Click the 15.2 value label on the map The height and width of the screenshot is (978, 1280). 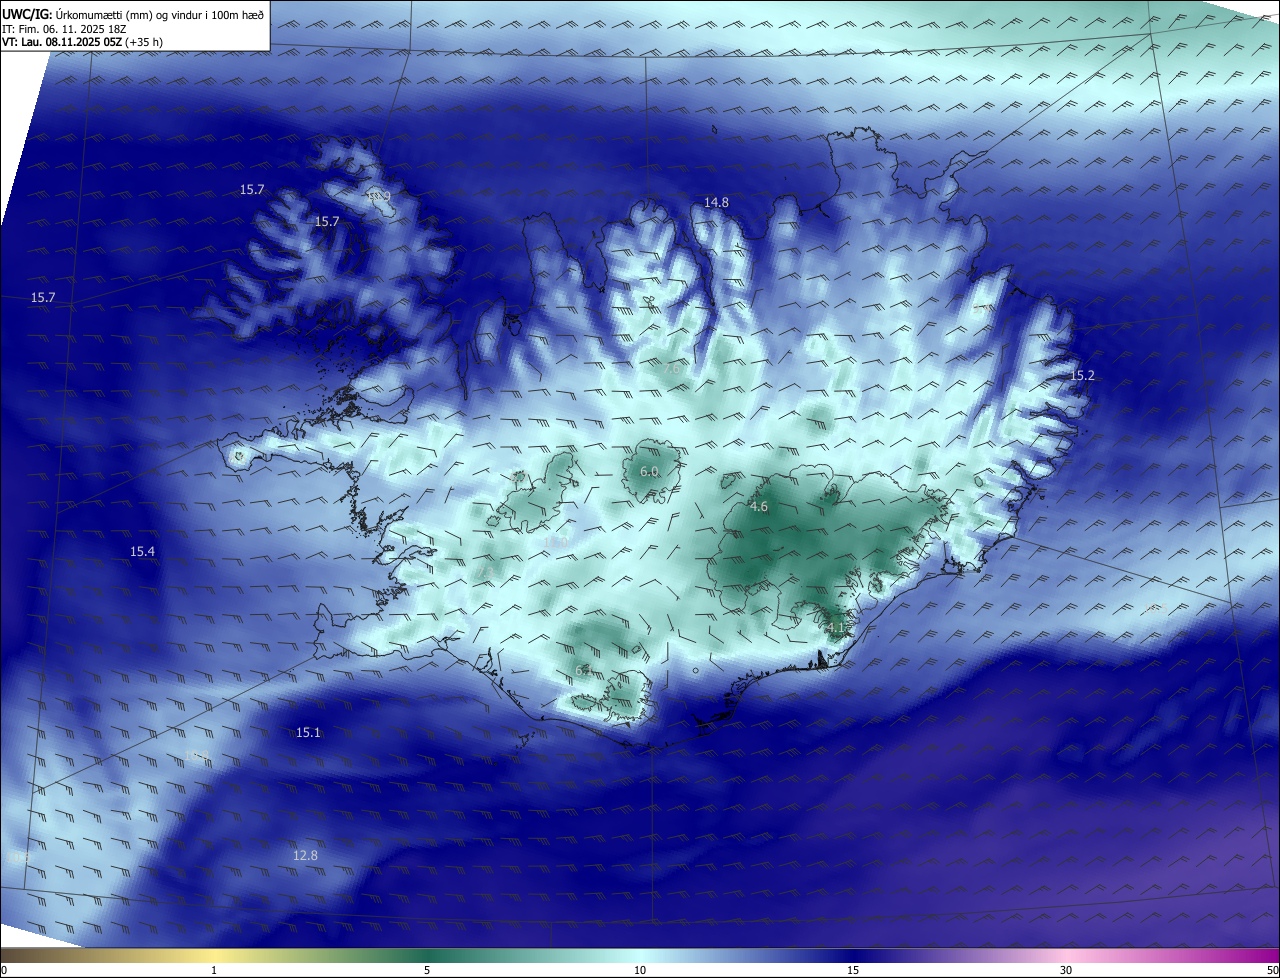tap(1083, 376)
